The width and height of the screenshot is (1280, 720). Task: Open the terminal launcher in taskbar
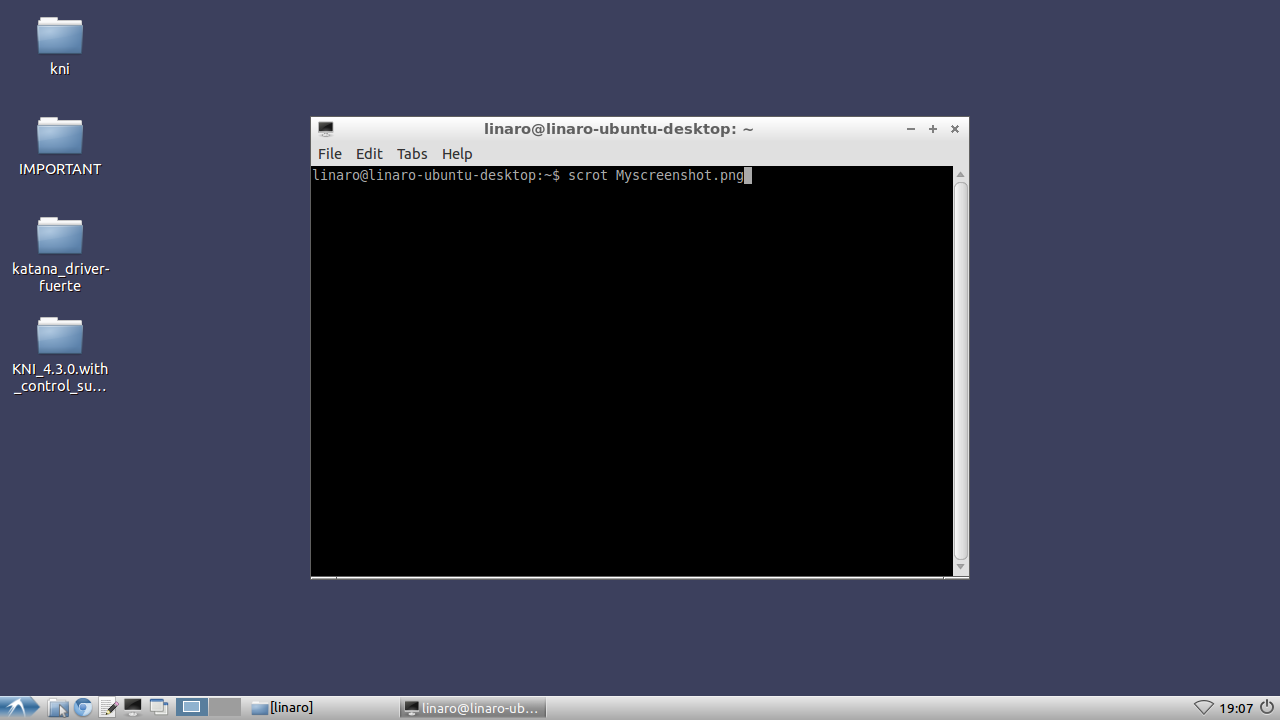(x=132, y=708)
